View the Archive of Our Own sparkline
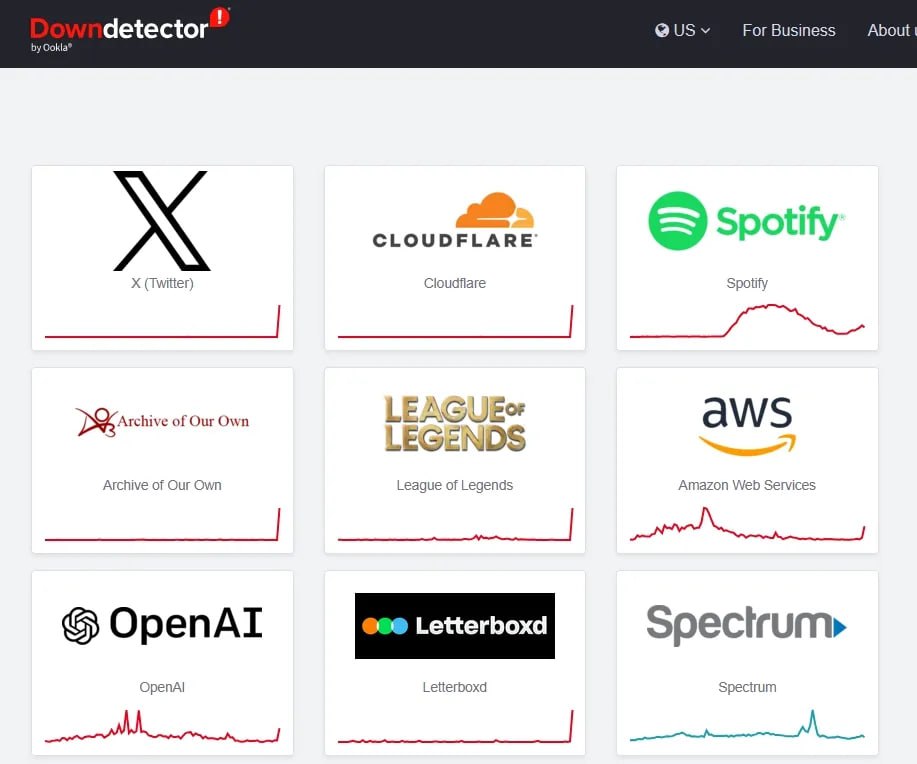The height and width of the screenshot is (764, 917). click(x=162, y=524)
